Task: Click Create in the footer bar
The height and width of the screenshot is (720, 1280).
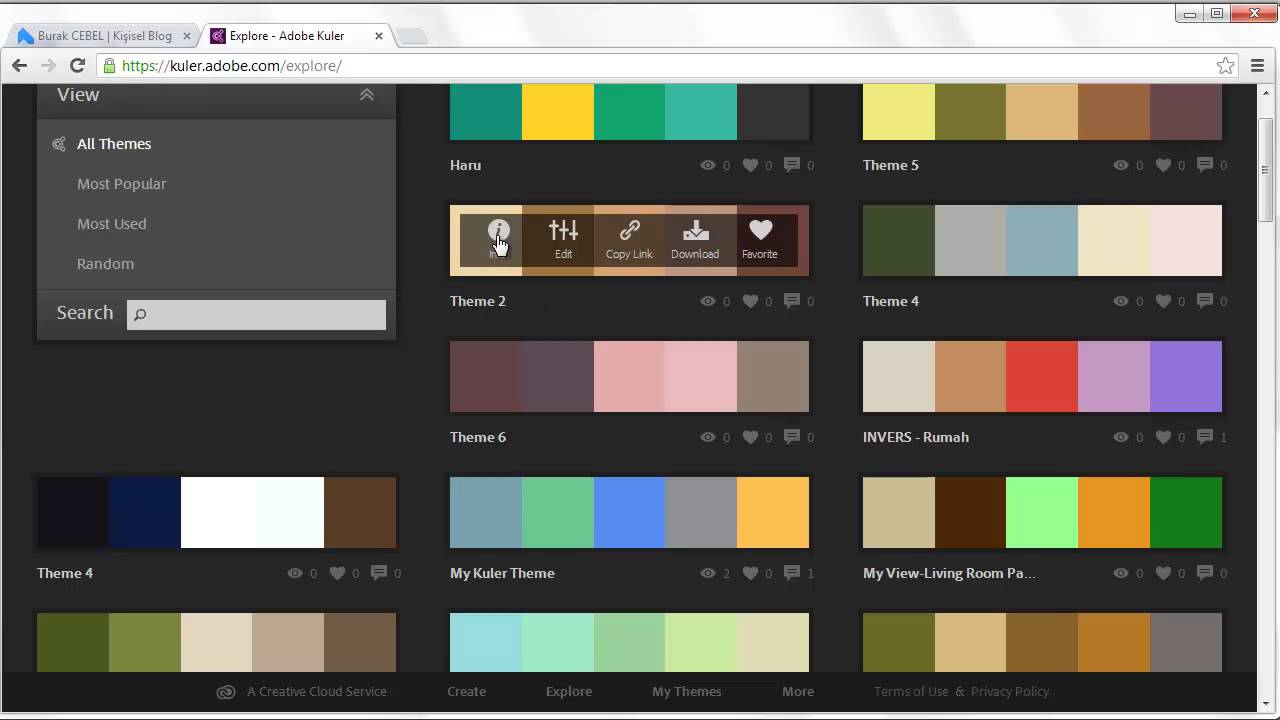Action: [467, 691]
